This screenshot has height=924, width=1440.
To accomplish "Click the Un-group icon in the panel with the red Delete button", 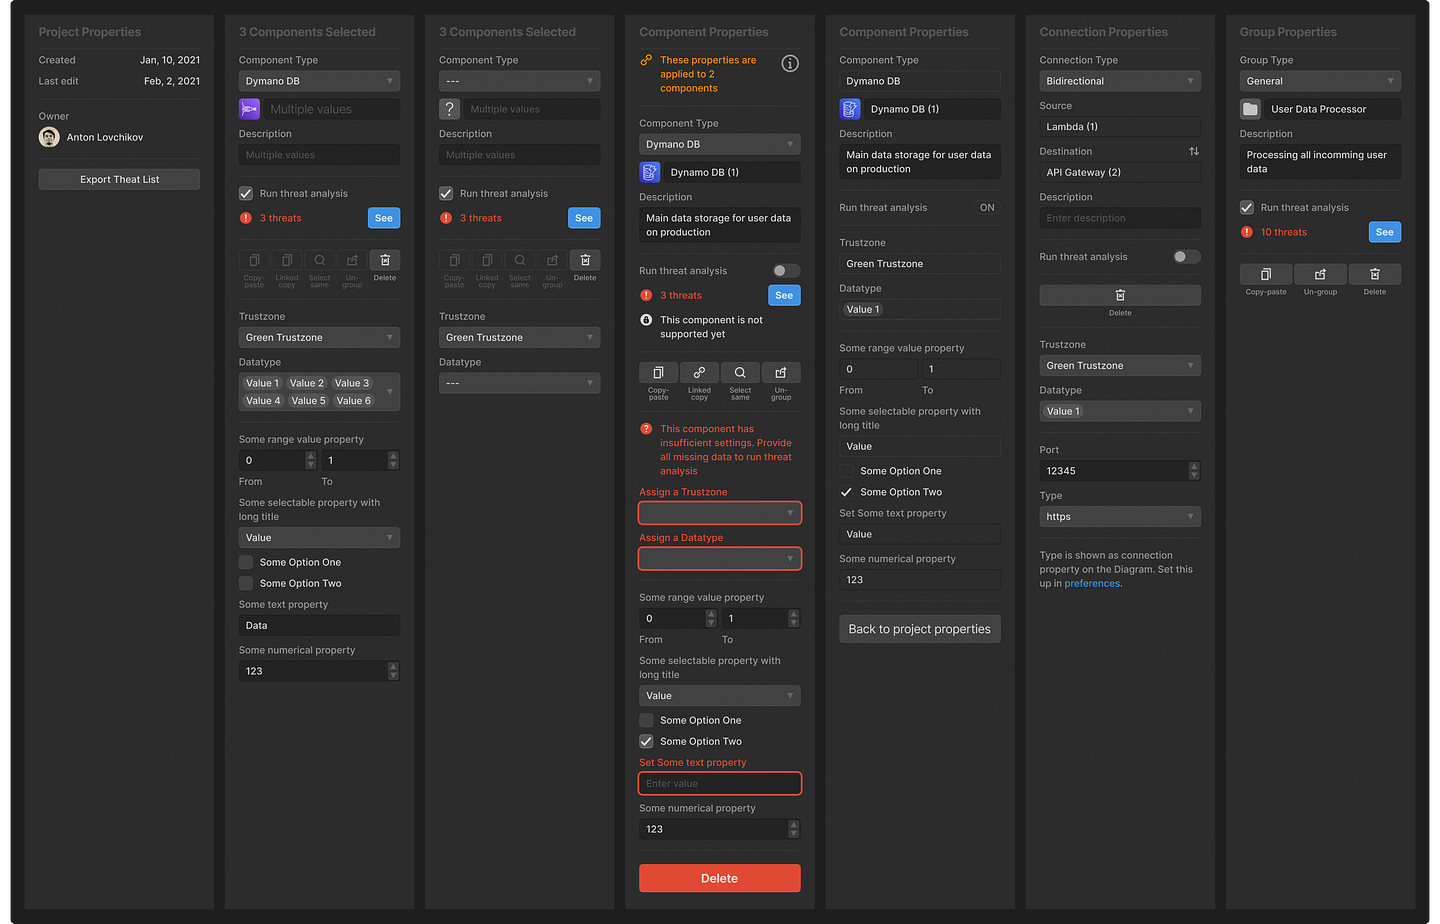I will tap(781, 372).
